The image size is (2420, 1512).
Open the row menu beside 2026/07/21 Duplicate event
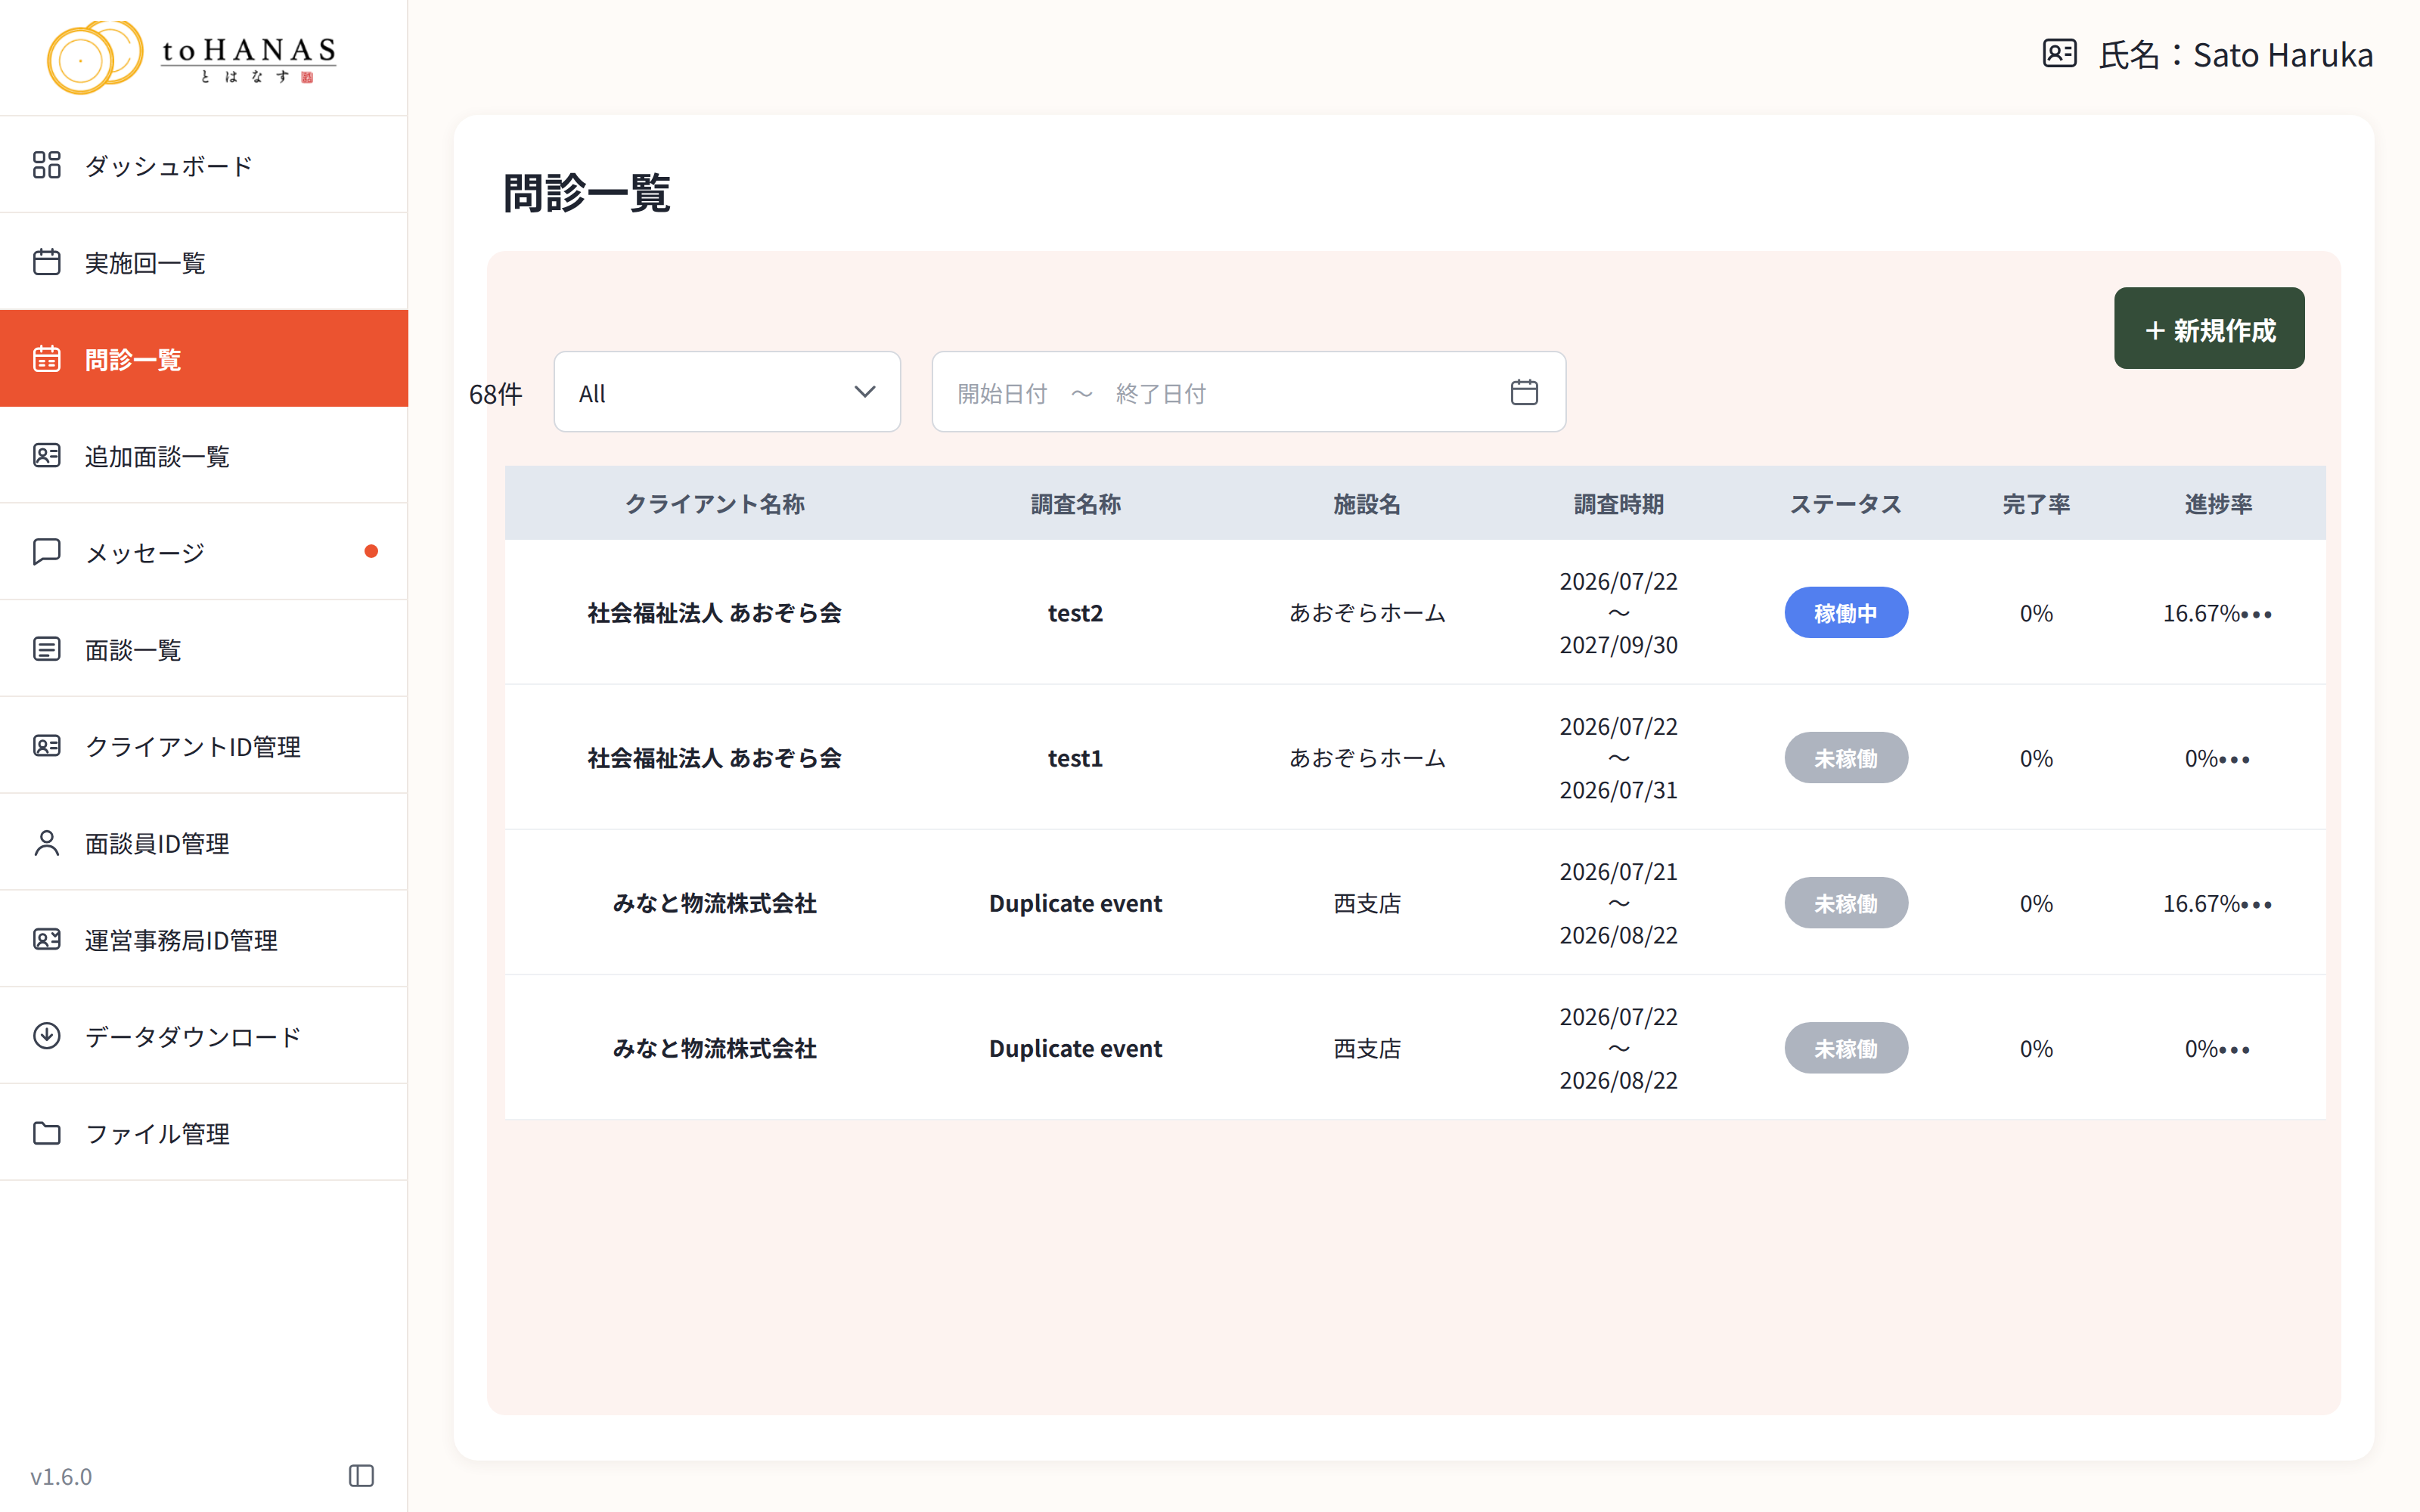[x=2256, y=905]
